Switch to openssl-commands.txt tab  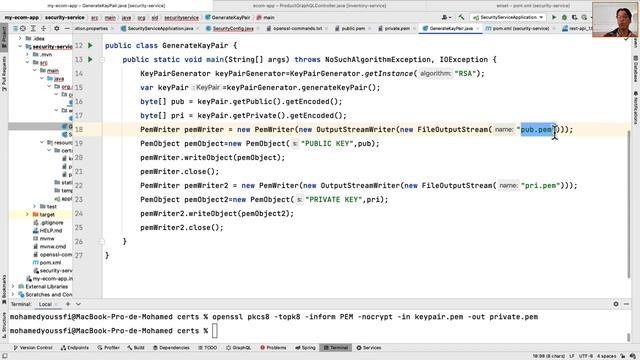(298, 29)
